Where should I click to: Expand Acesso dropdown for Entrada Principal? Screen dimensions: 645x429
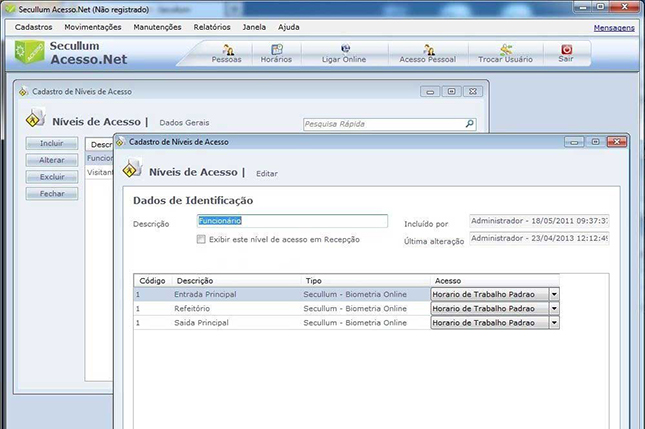pyautogui.click(x=554, y=295)
